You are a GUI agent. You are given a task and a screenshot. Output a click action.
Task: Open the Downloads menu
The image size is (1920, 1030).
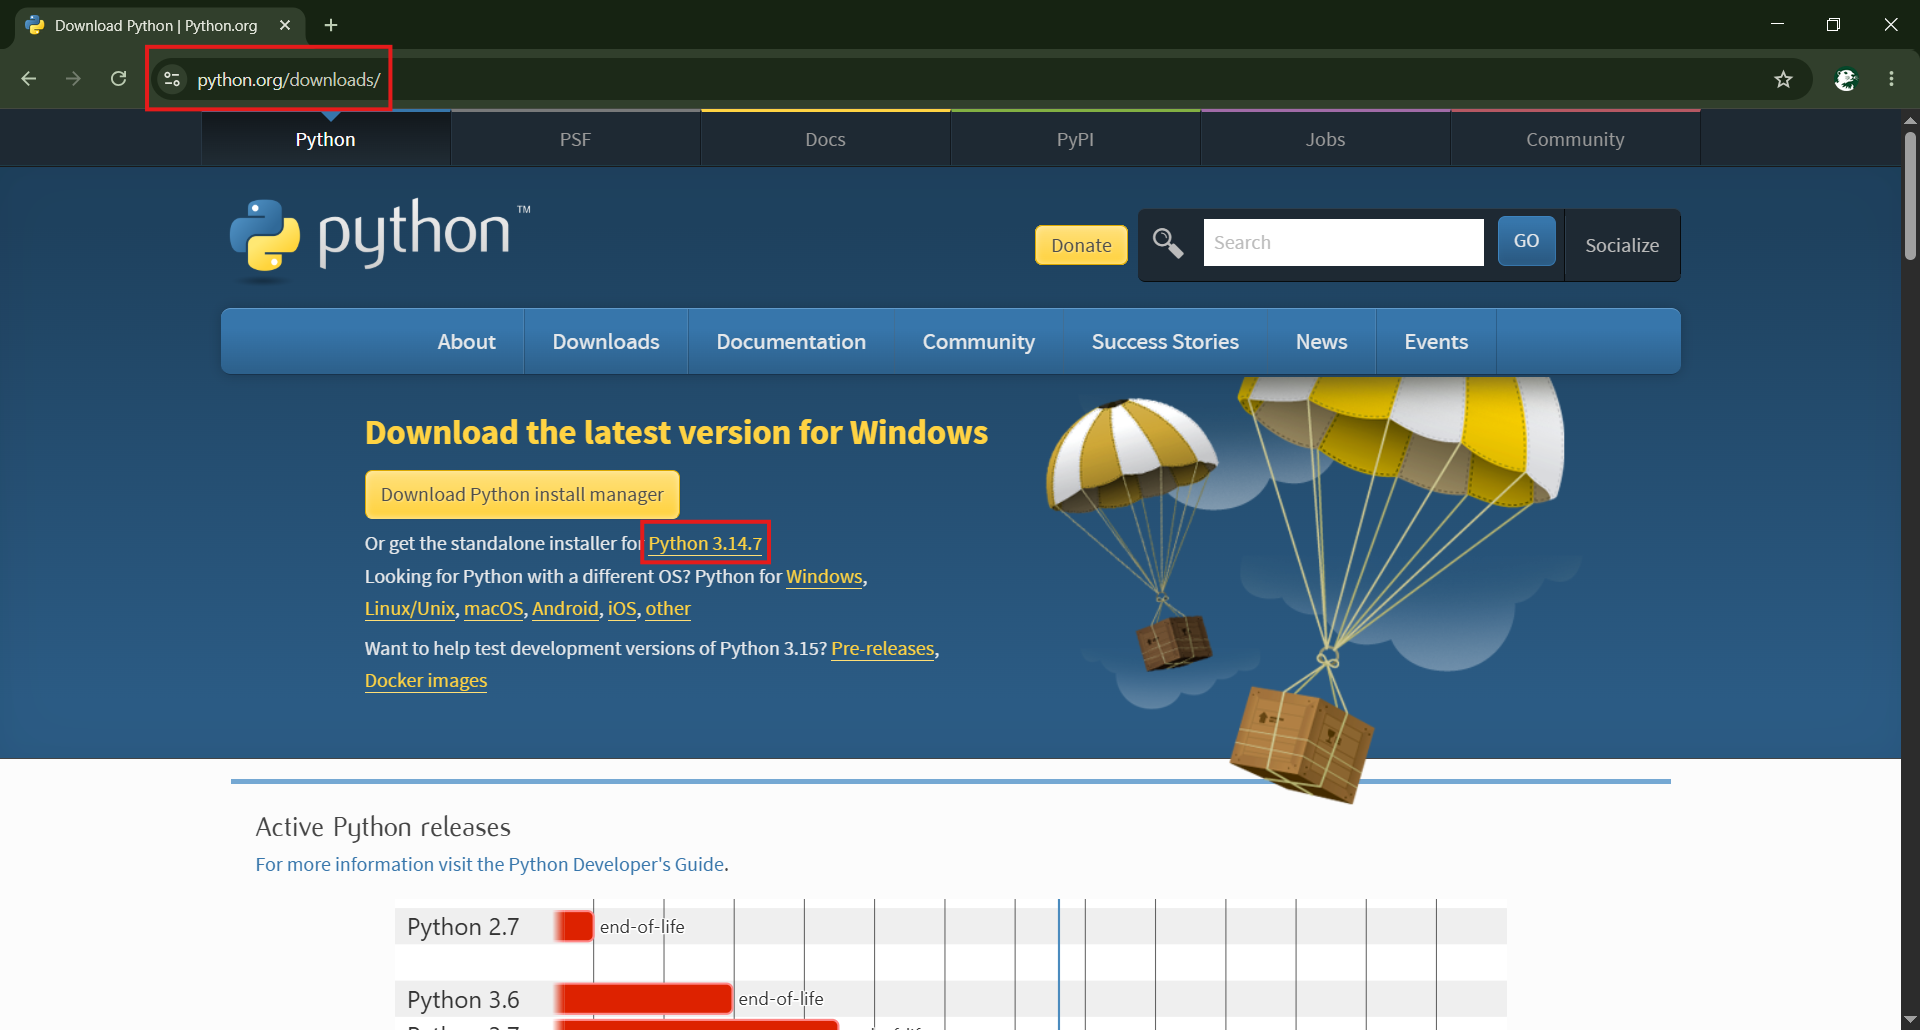click(606, 342)
